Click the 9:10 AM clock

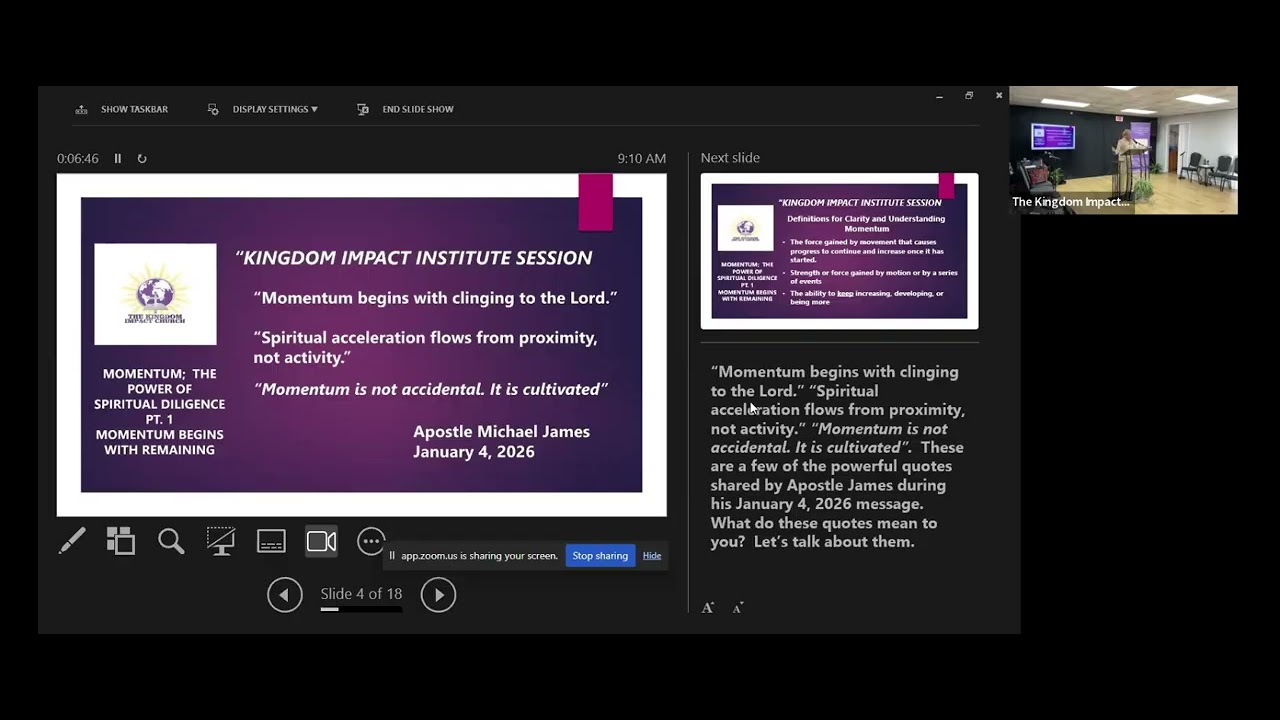pyautogui.click(x=641, y=158)
